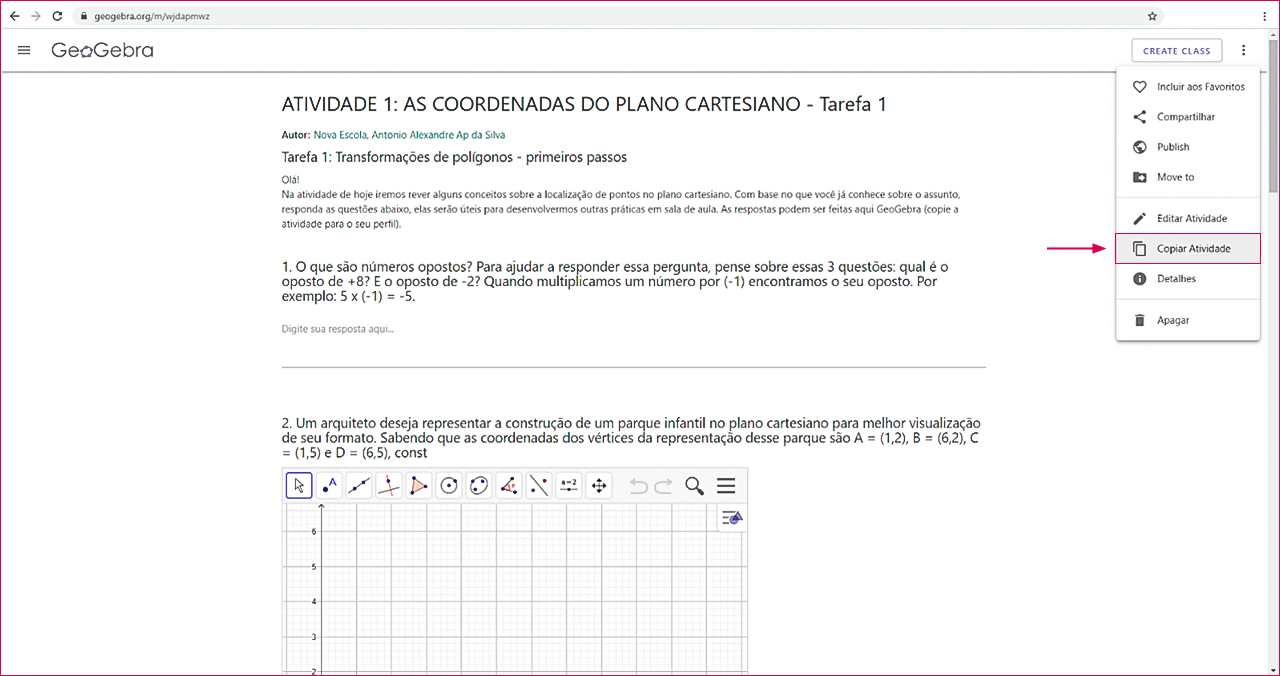The image size is (1280, 676).
Task: Choose Copiar Atividade from the menu
Action: 1193,249
